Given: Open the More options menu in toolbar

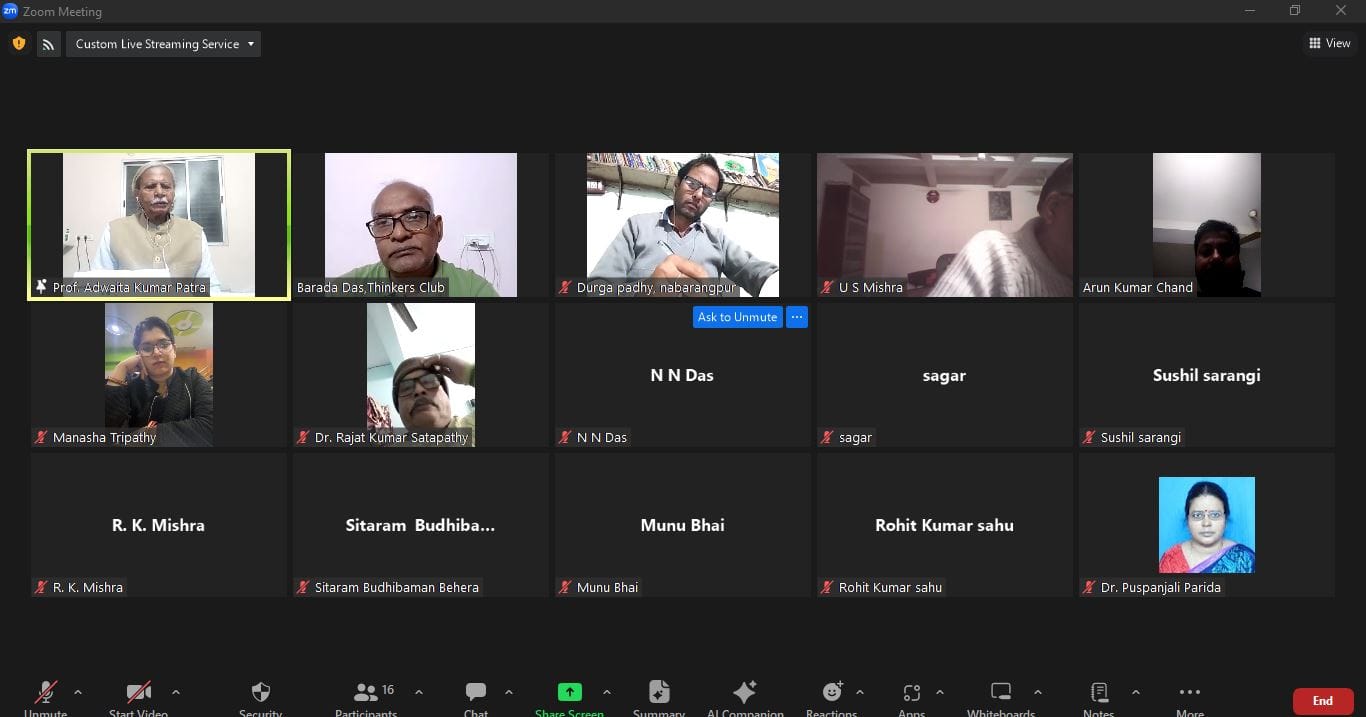Looking at the screenshot, I should tap(1189, 693).
